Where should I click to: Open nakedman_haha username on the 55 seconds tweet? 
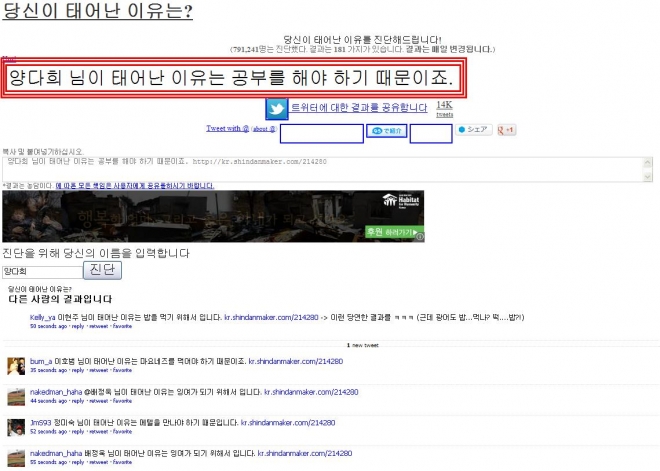(56, 453)
